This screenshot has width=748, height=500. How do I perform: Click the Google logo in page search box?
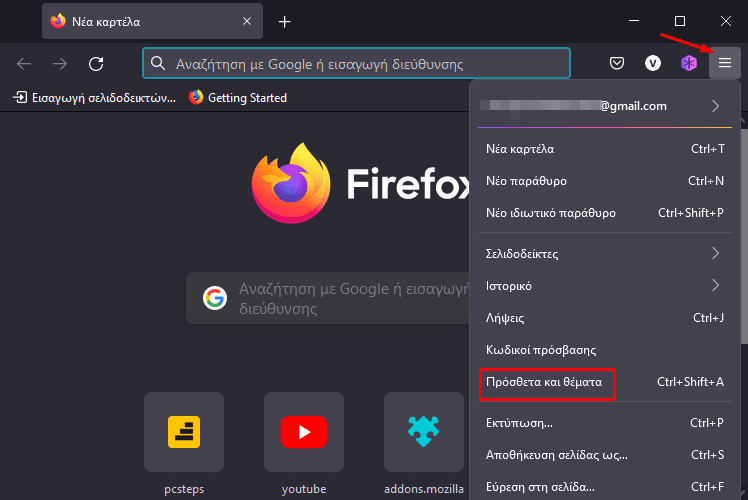[x=215, y=298]
